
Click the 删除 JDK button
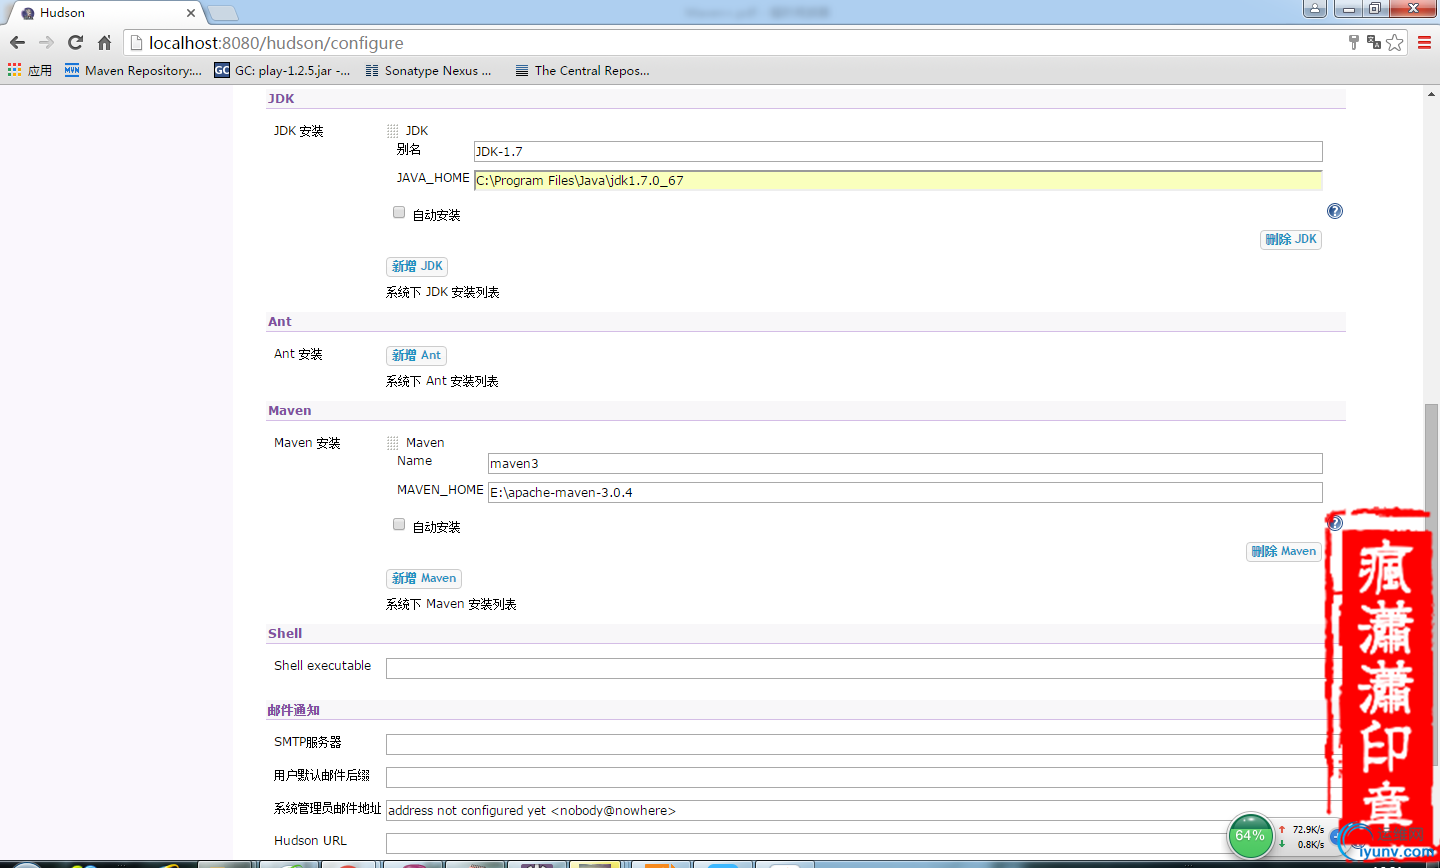tap(1291, 239)
